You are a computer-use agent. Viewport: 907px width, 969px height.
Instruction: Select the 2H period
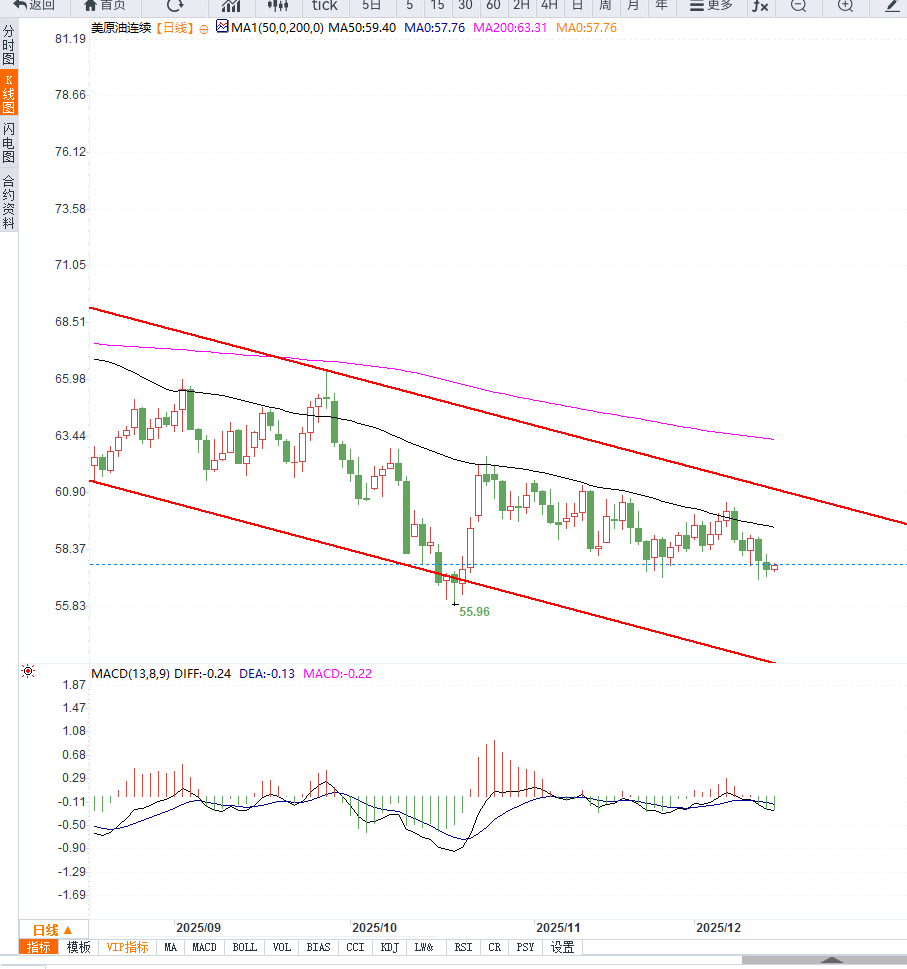521,6
